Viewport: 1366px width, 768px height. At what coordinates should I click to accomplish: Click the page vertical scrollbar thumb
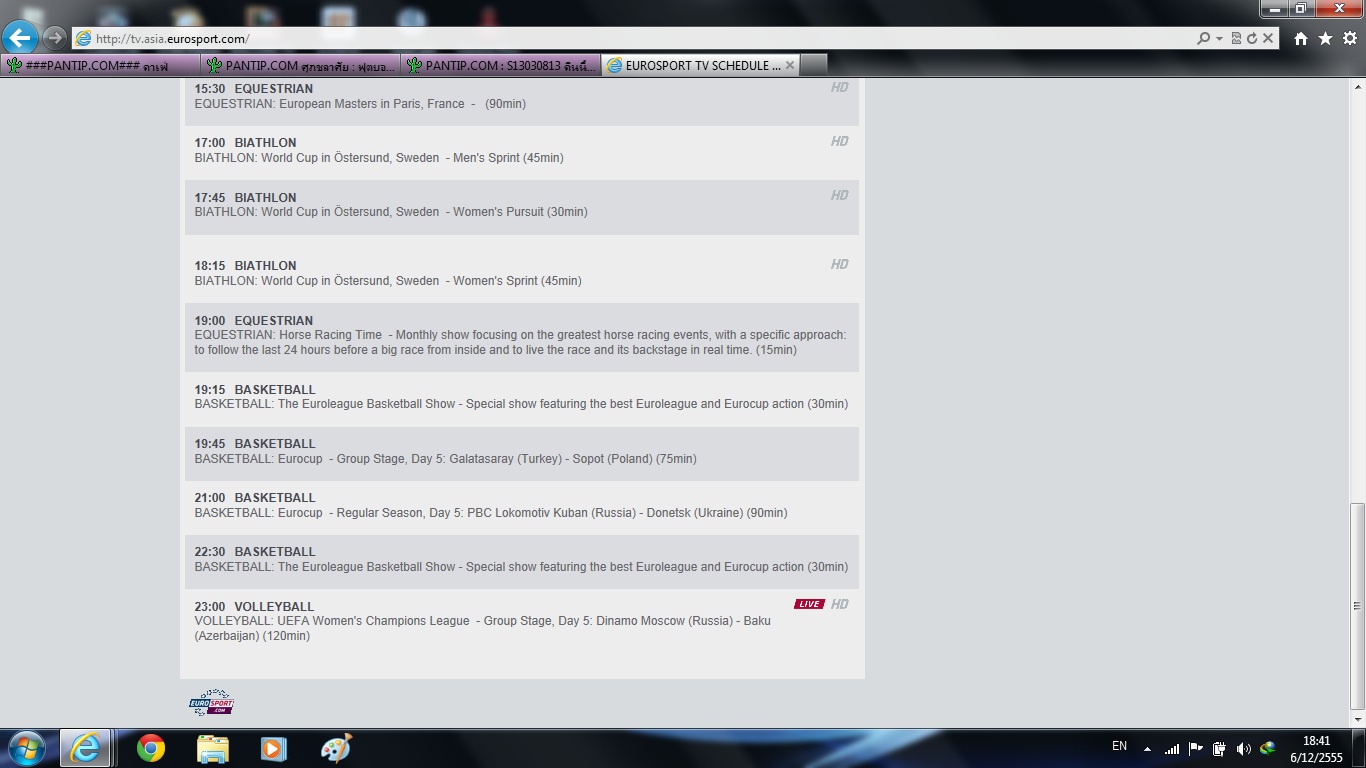(1358, 606)
